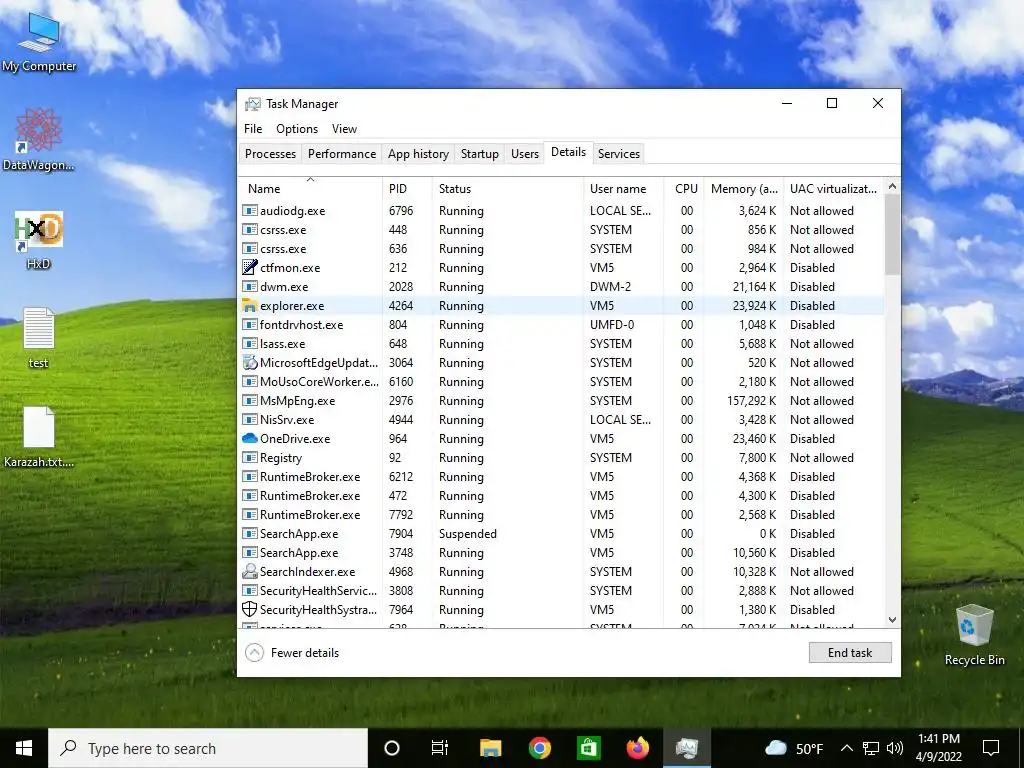Image resolution: width=1024 pixels, height=768 pixels.
Task: Open the Windows Start menu
Action: tap(24, 748)
